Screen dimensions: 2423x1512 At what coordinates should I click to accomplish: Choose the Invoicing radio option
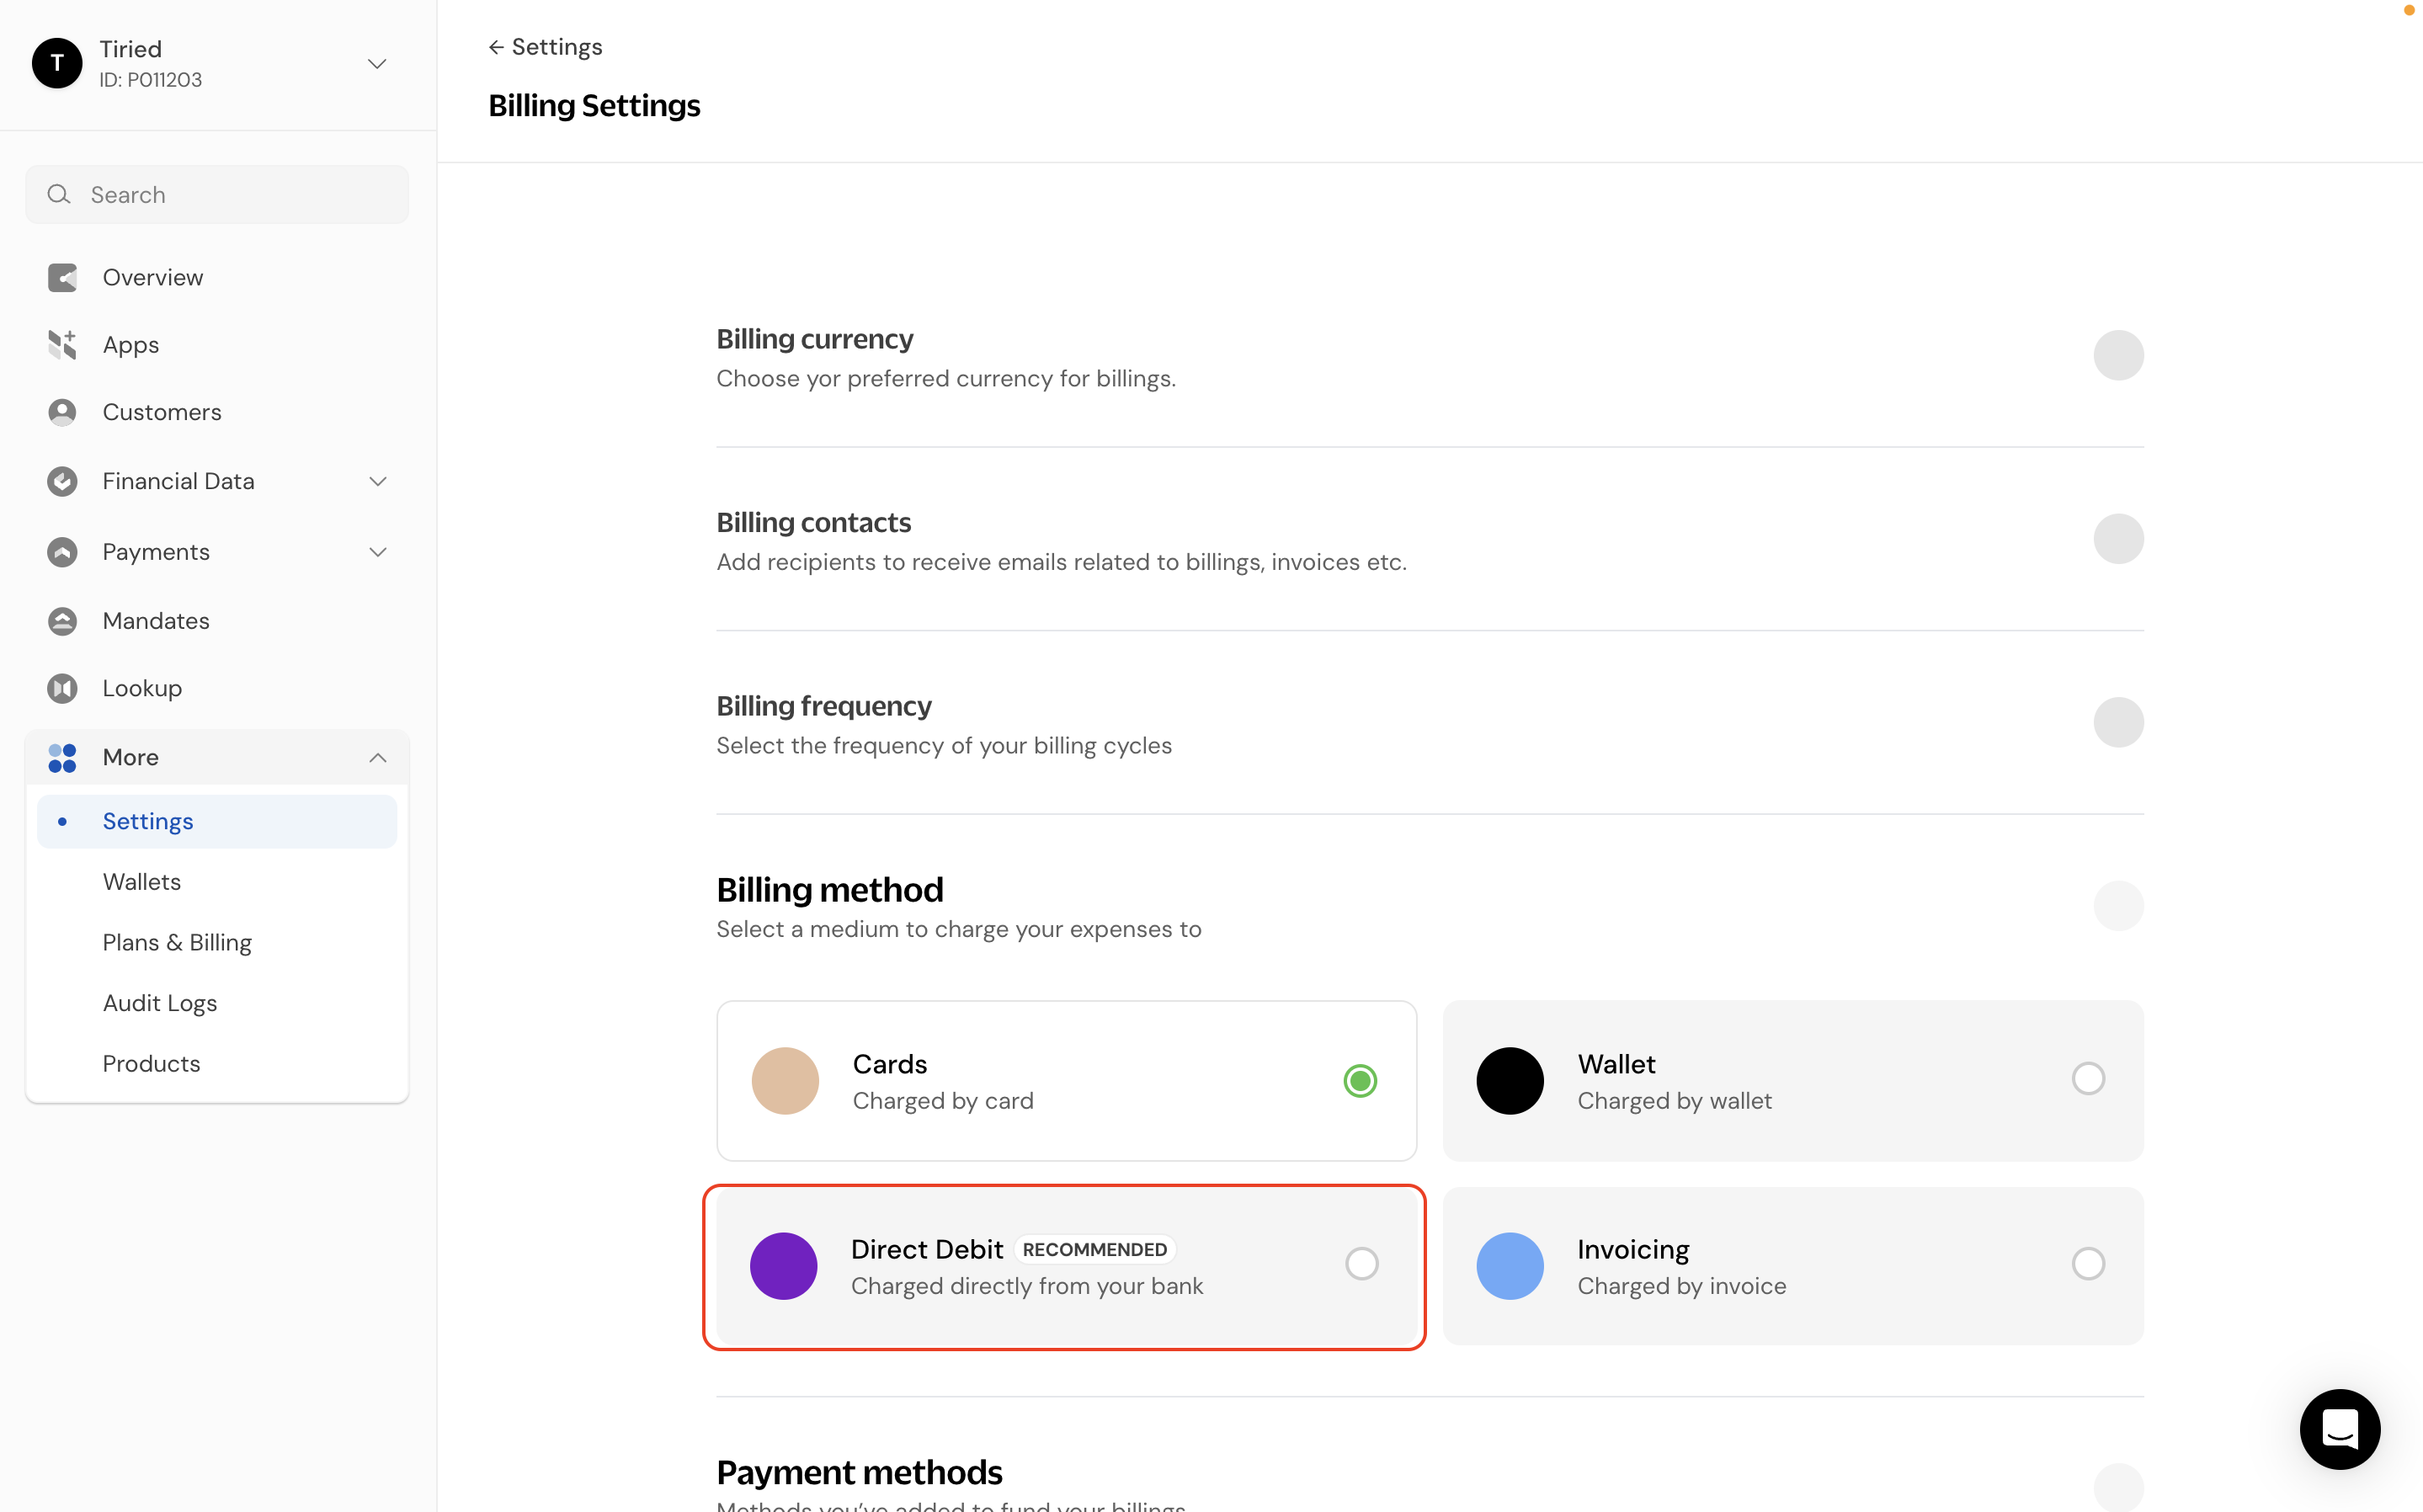pyautogui.click(x=2088, y=1264)
